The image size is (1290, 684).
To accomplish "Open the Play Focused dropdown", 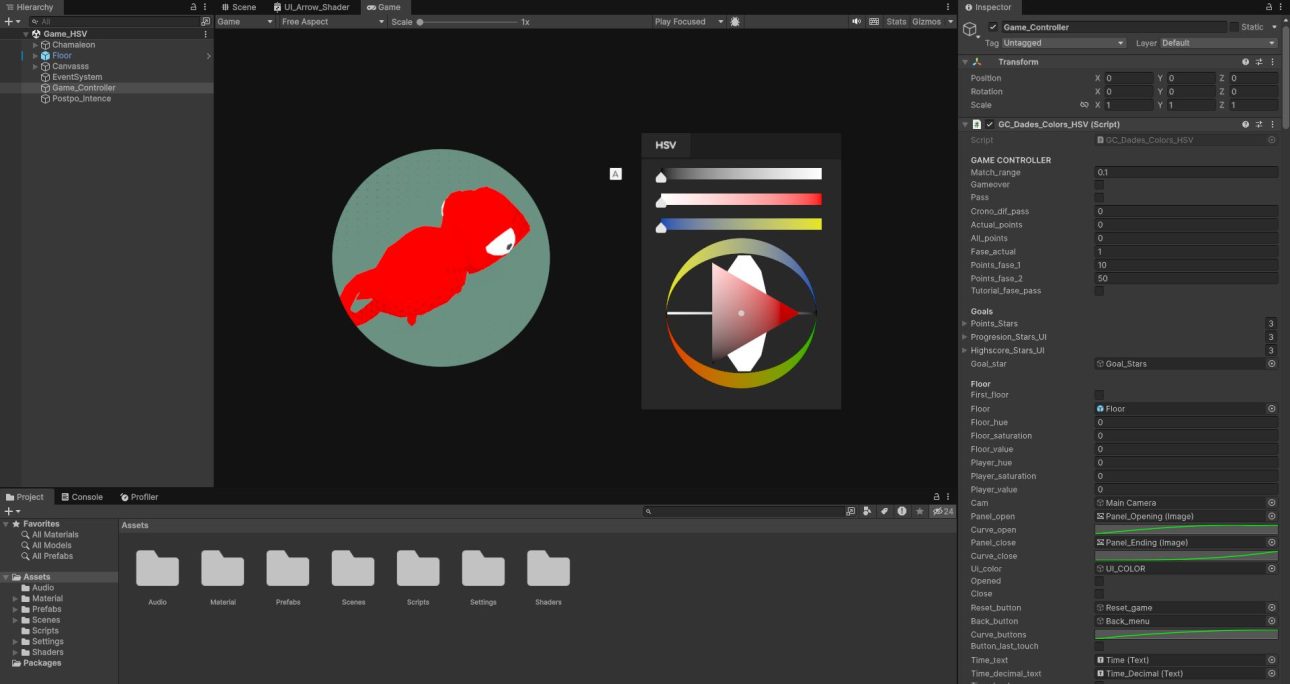I will pos(688,21).
